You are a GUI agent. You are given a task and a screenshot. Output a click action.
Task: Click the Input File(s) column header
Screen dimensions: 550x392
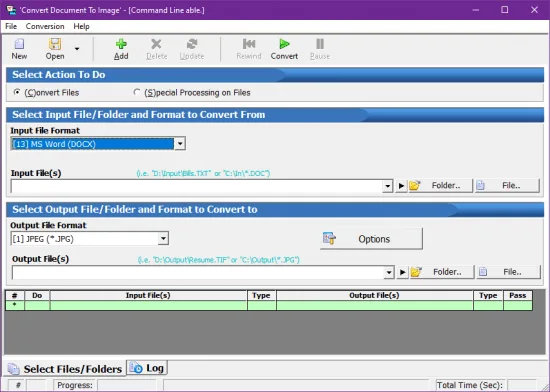[x=148, y=295]
